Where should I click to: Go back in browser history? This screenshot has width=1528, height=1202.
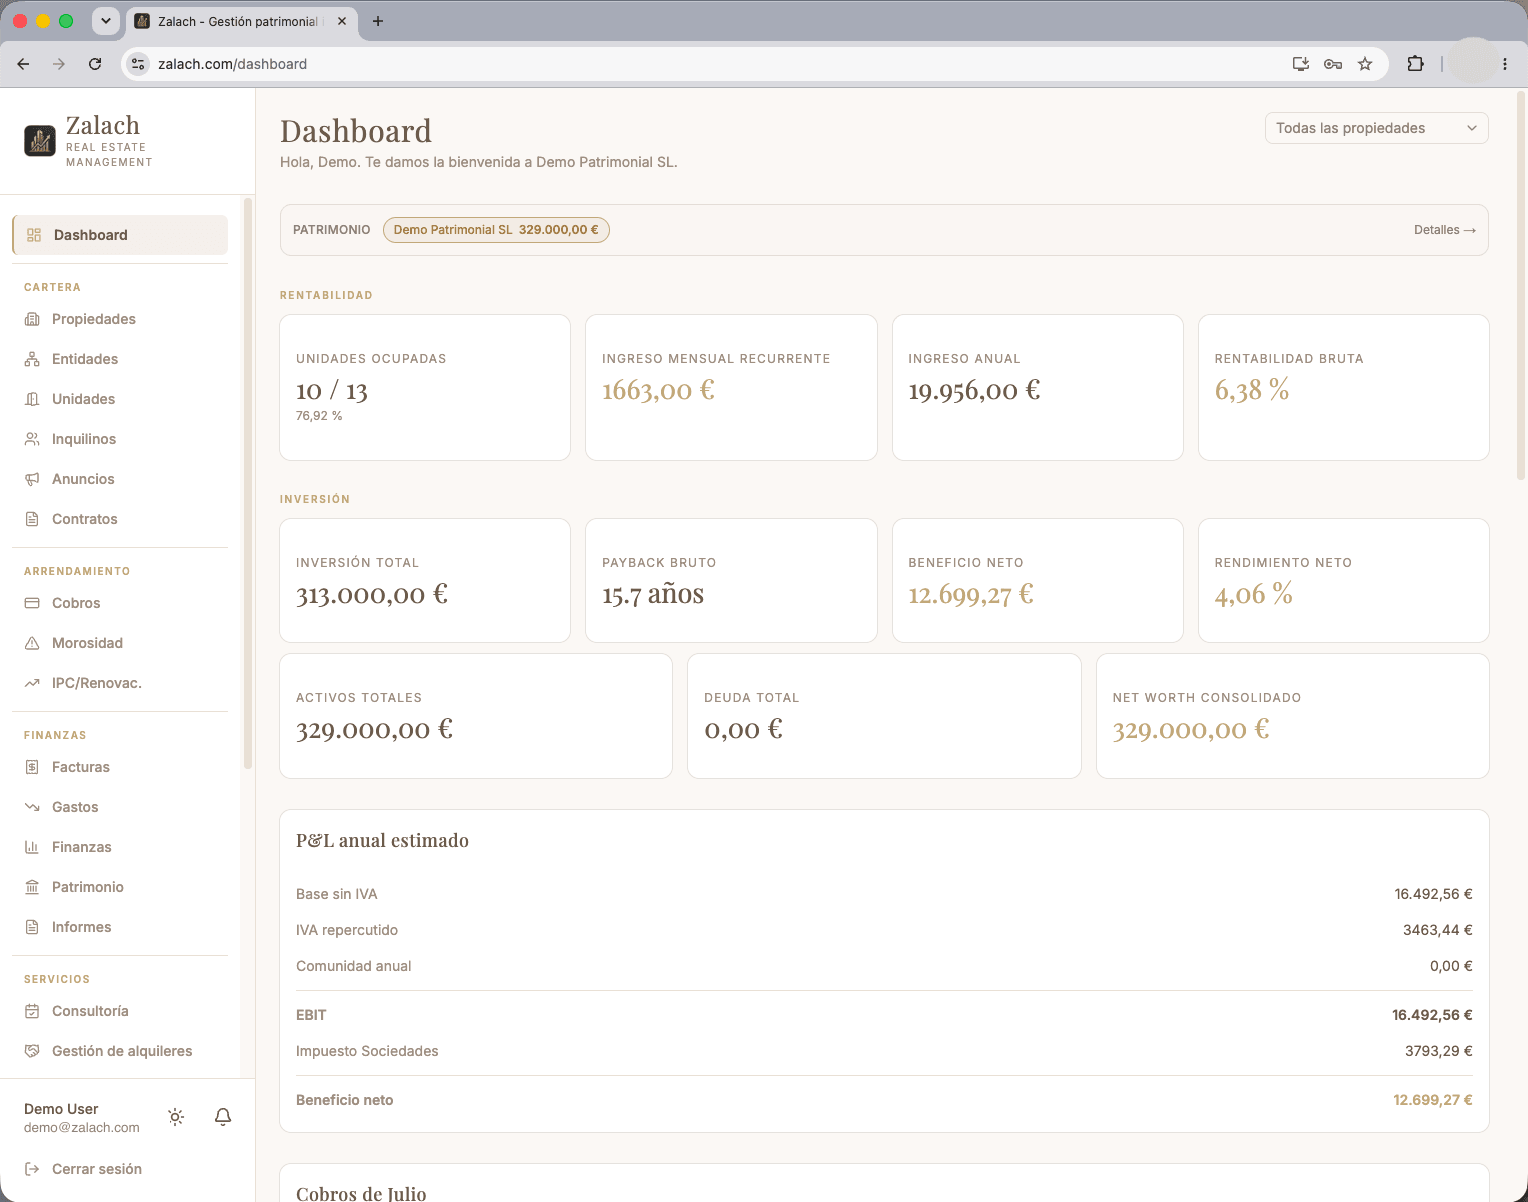(x=23, y=64)
